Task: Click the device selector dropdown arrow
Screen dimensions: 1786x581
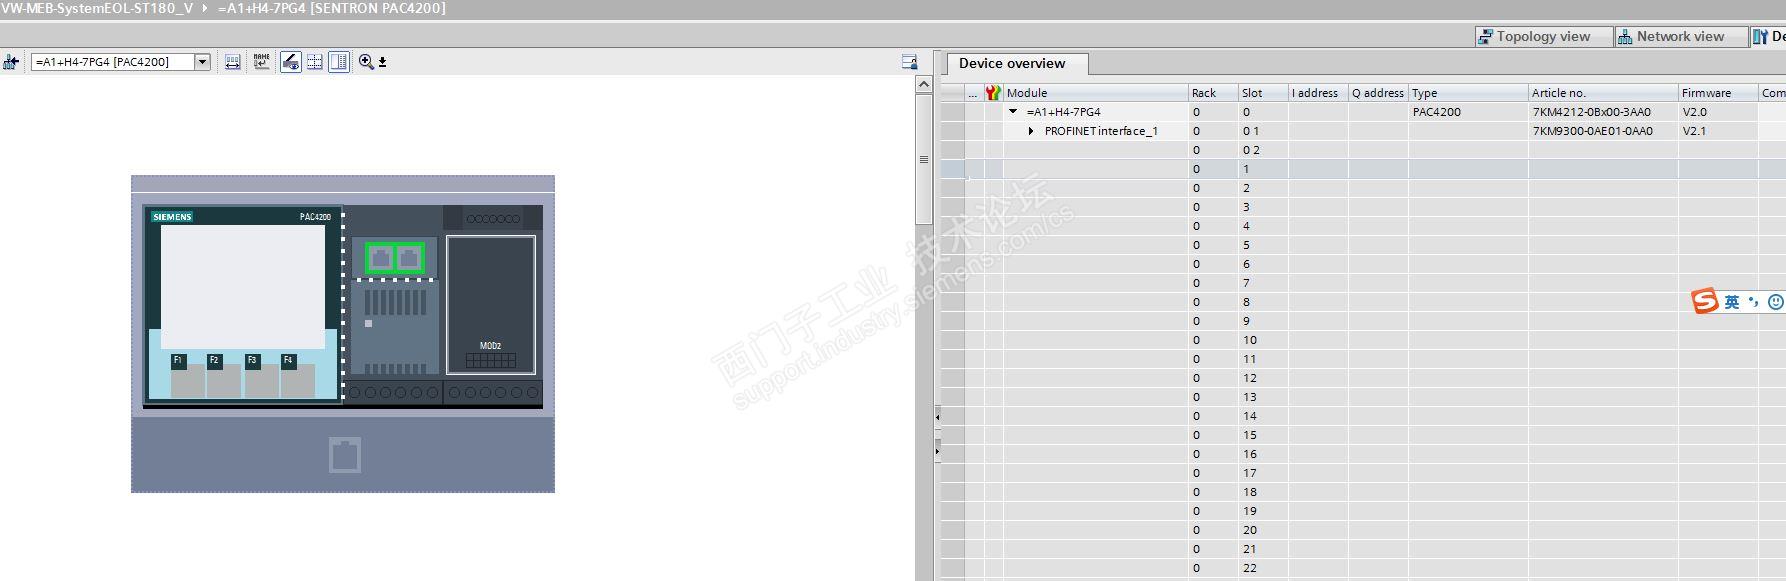Action: (202, 62)
